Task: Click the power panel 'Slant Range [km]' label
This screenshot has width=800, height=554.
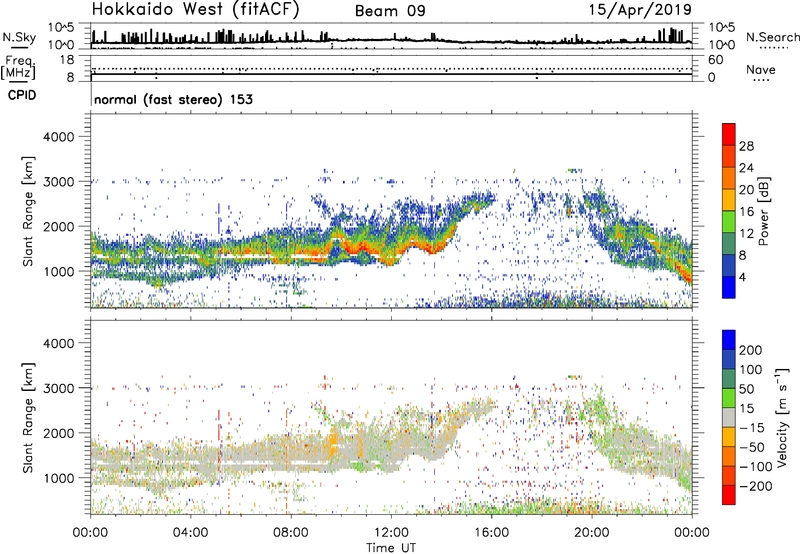Action: pyautogui.click(x=28, y=211)
